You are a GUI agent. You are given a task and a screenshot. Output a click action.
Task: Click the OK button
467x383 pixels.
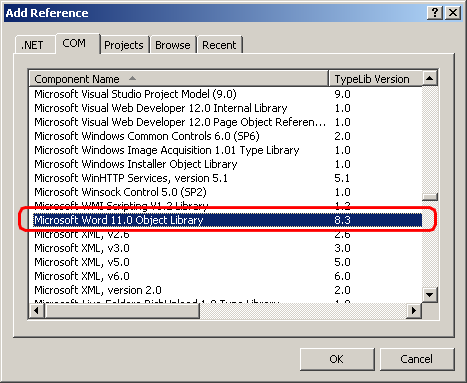tap(337, 359)
